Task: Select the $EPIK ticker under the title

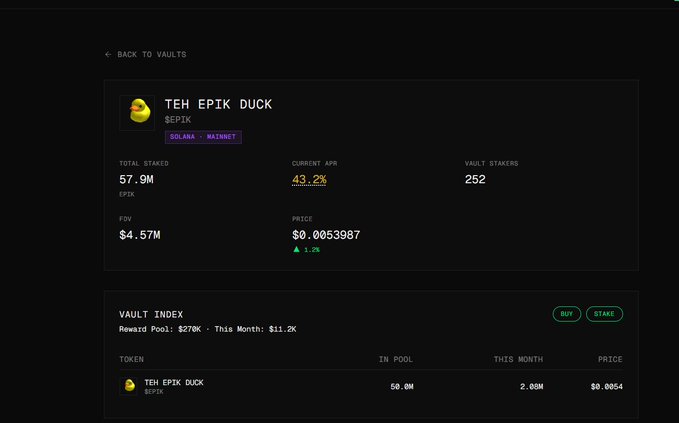Action: point(178,119)
